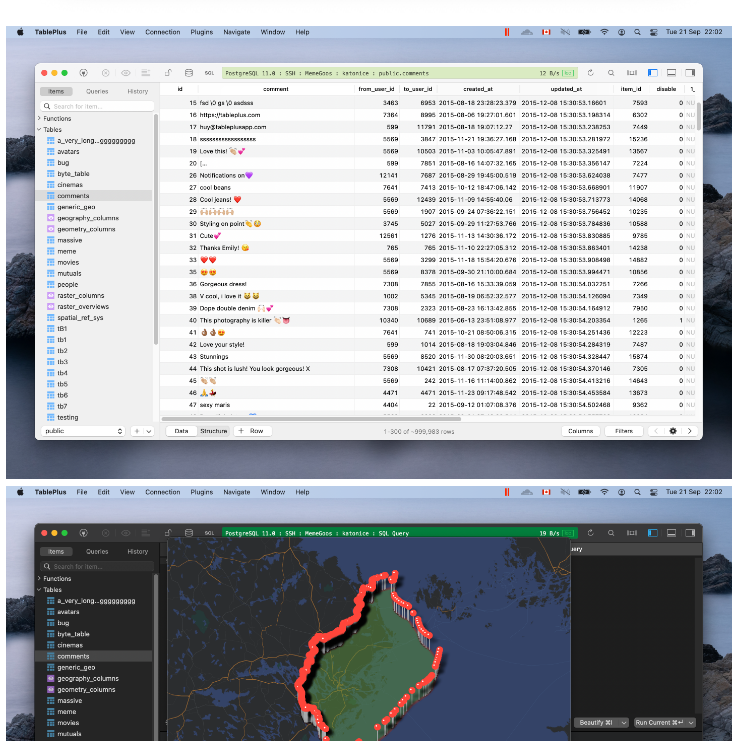Click the + Row button

point(253,431)
